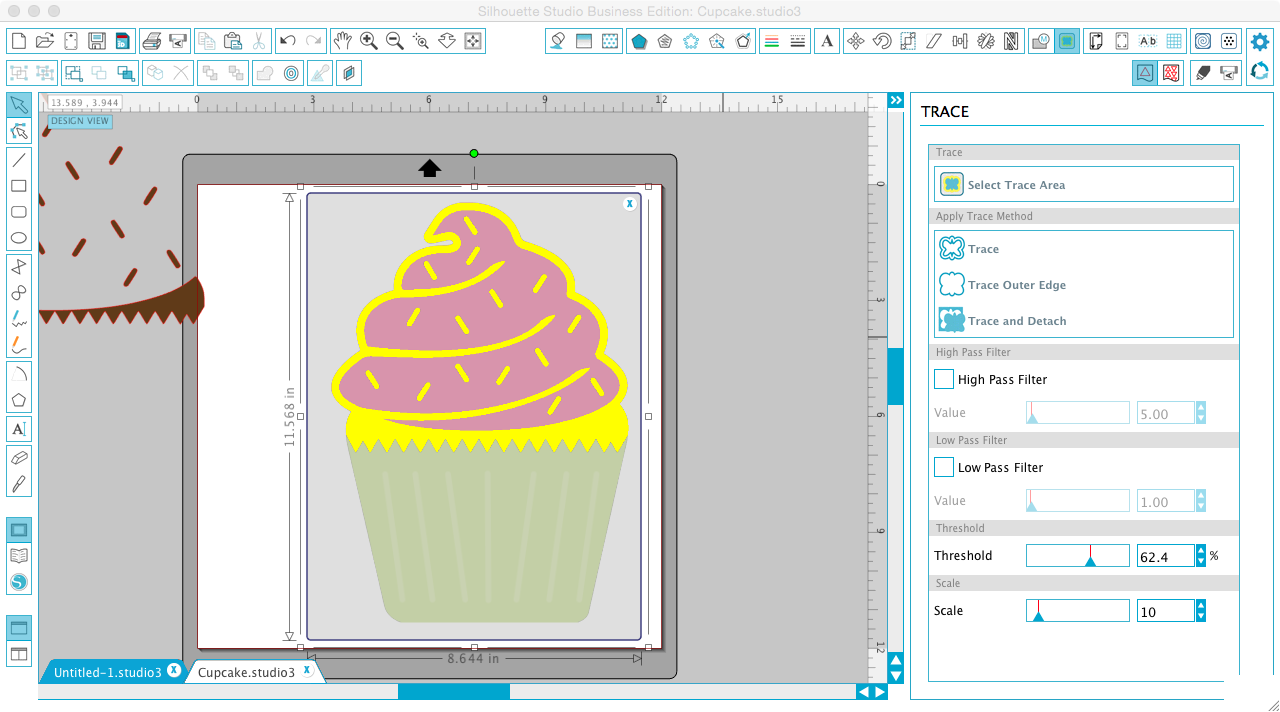Enable the High Pass Filter
1280x712 pixels.
pos(943,379)
